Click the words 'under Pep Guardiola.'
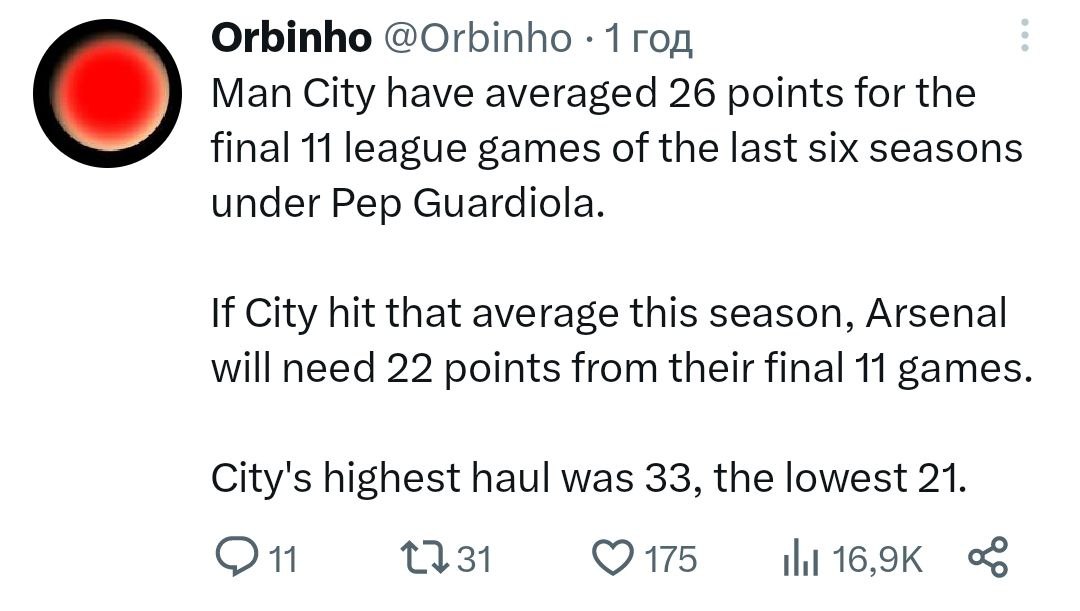The width and height of the screenshot is (1080, 611). tap(408, 203)
